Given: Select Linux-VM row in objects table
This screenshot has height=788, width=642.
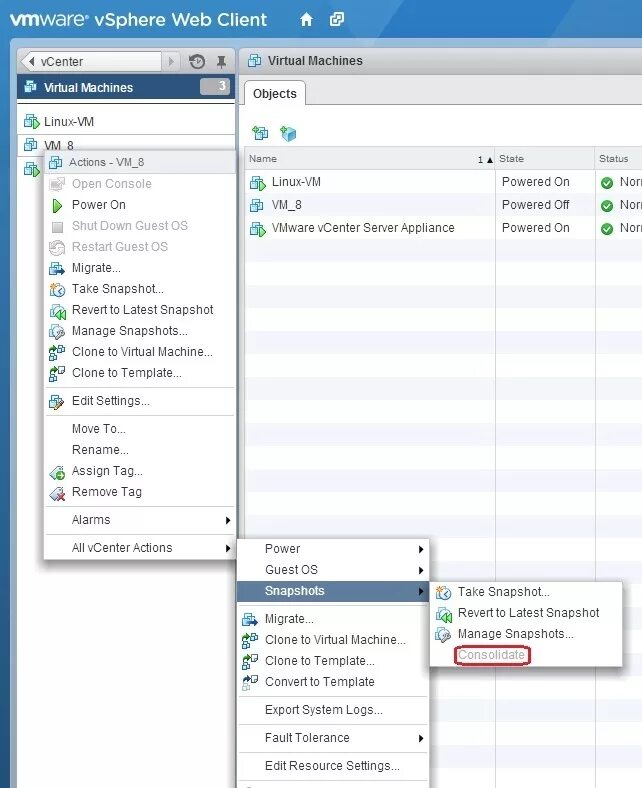Looking at the screenshot, I should [x=443, y=182].
